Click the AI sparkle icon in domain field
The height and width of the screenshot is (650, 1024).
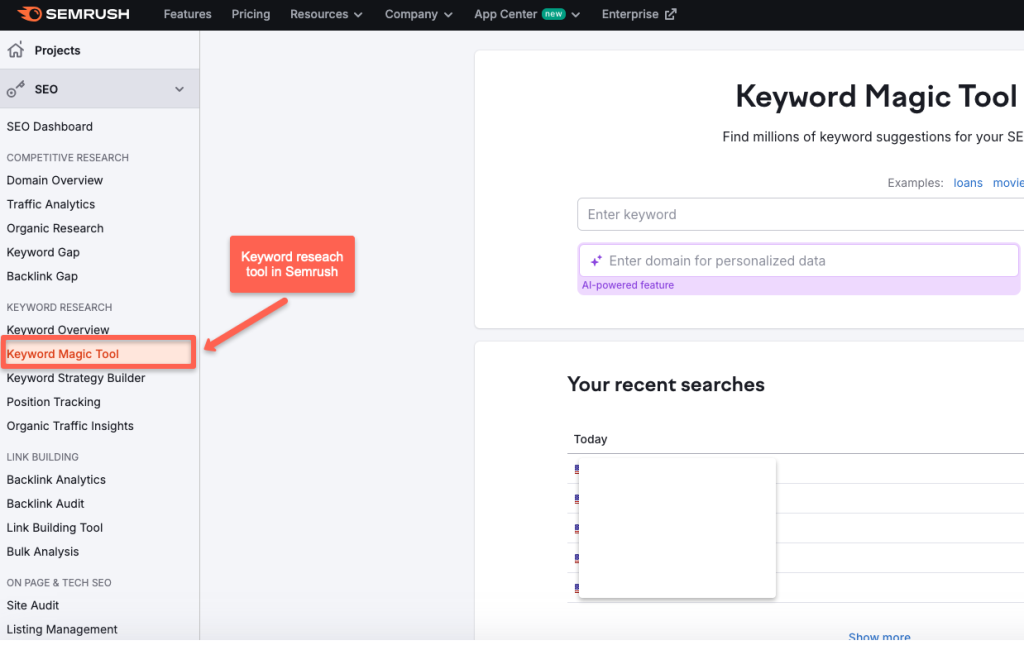click(x=595, y=260)
